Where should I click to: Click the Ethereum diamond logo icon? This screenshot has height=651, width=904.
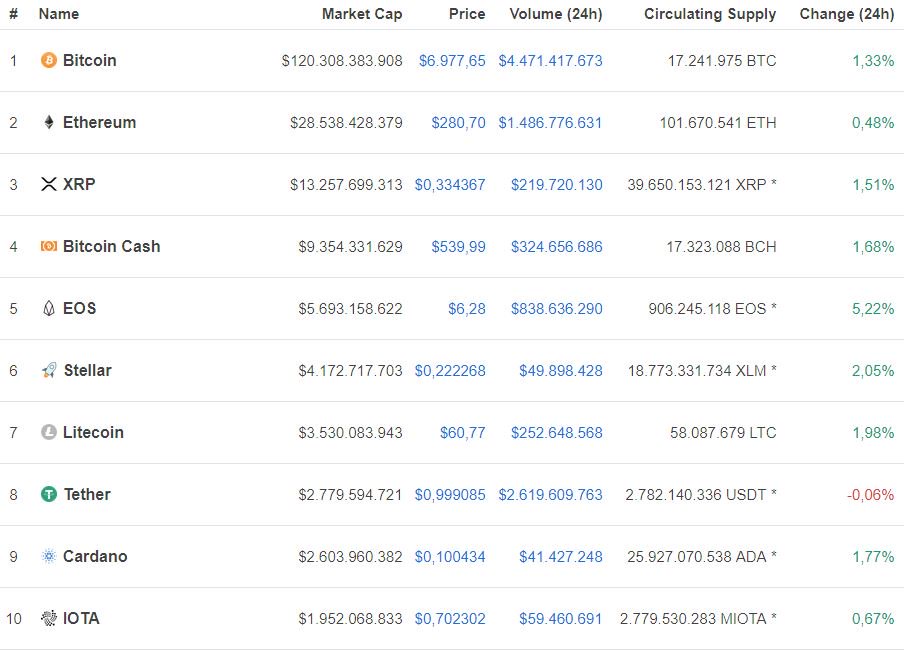coord(49,122)
